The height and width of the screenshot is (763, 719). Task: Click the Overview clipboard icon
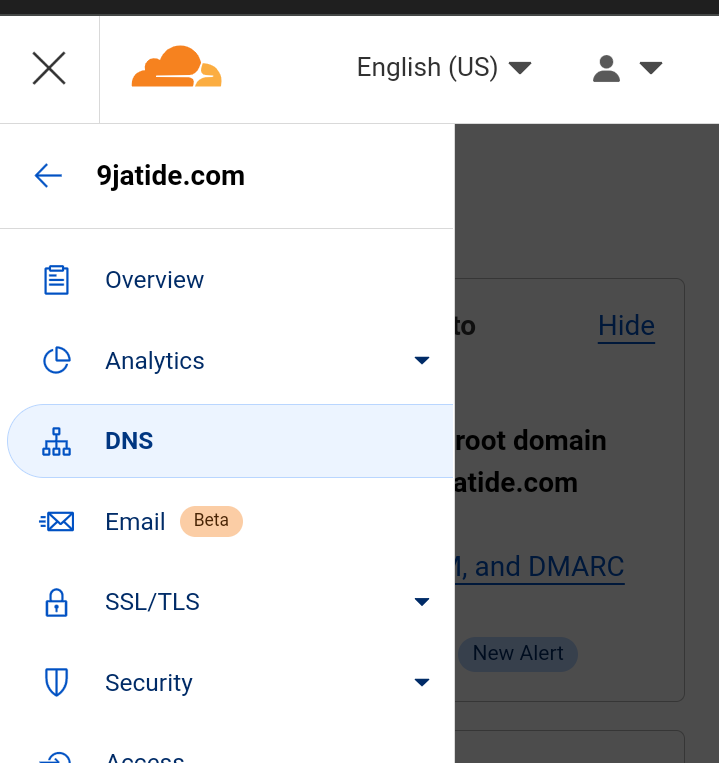[56, 280]
